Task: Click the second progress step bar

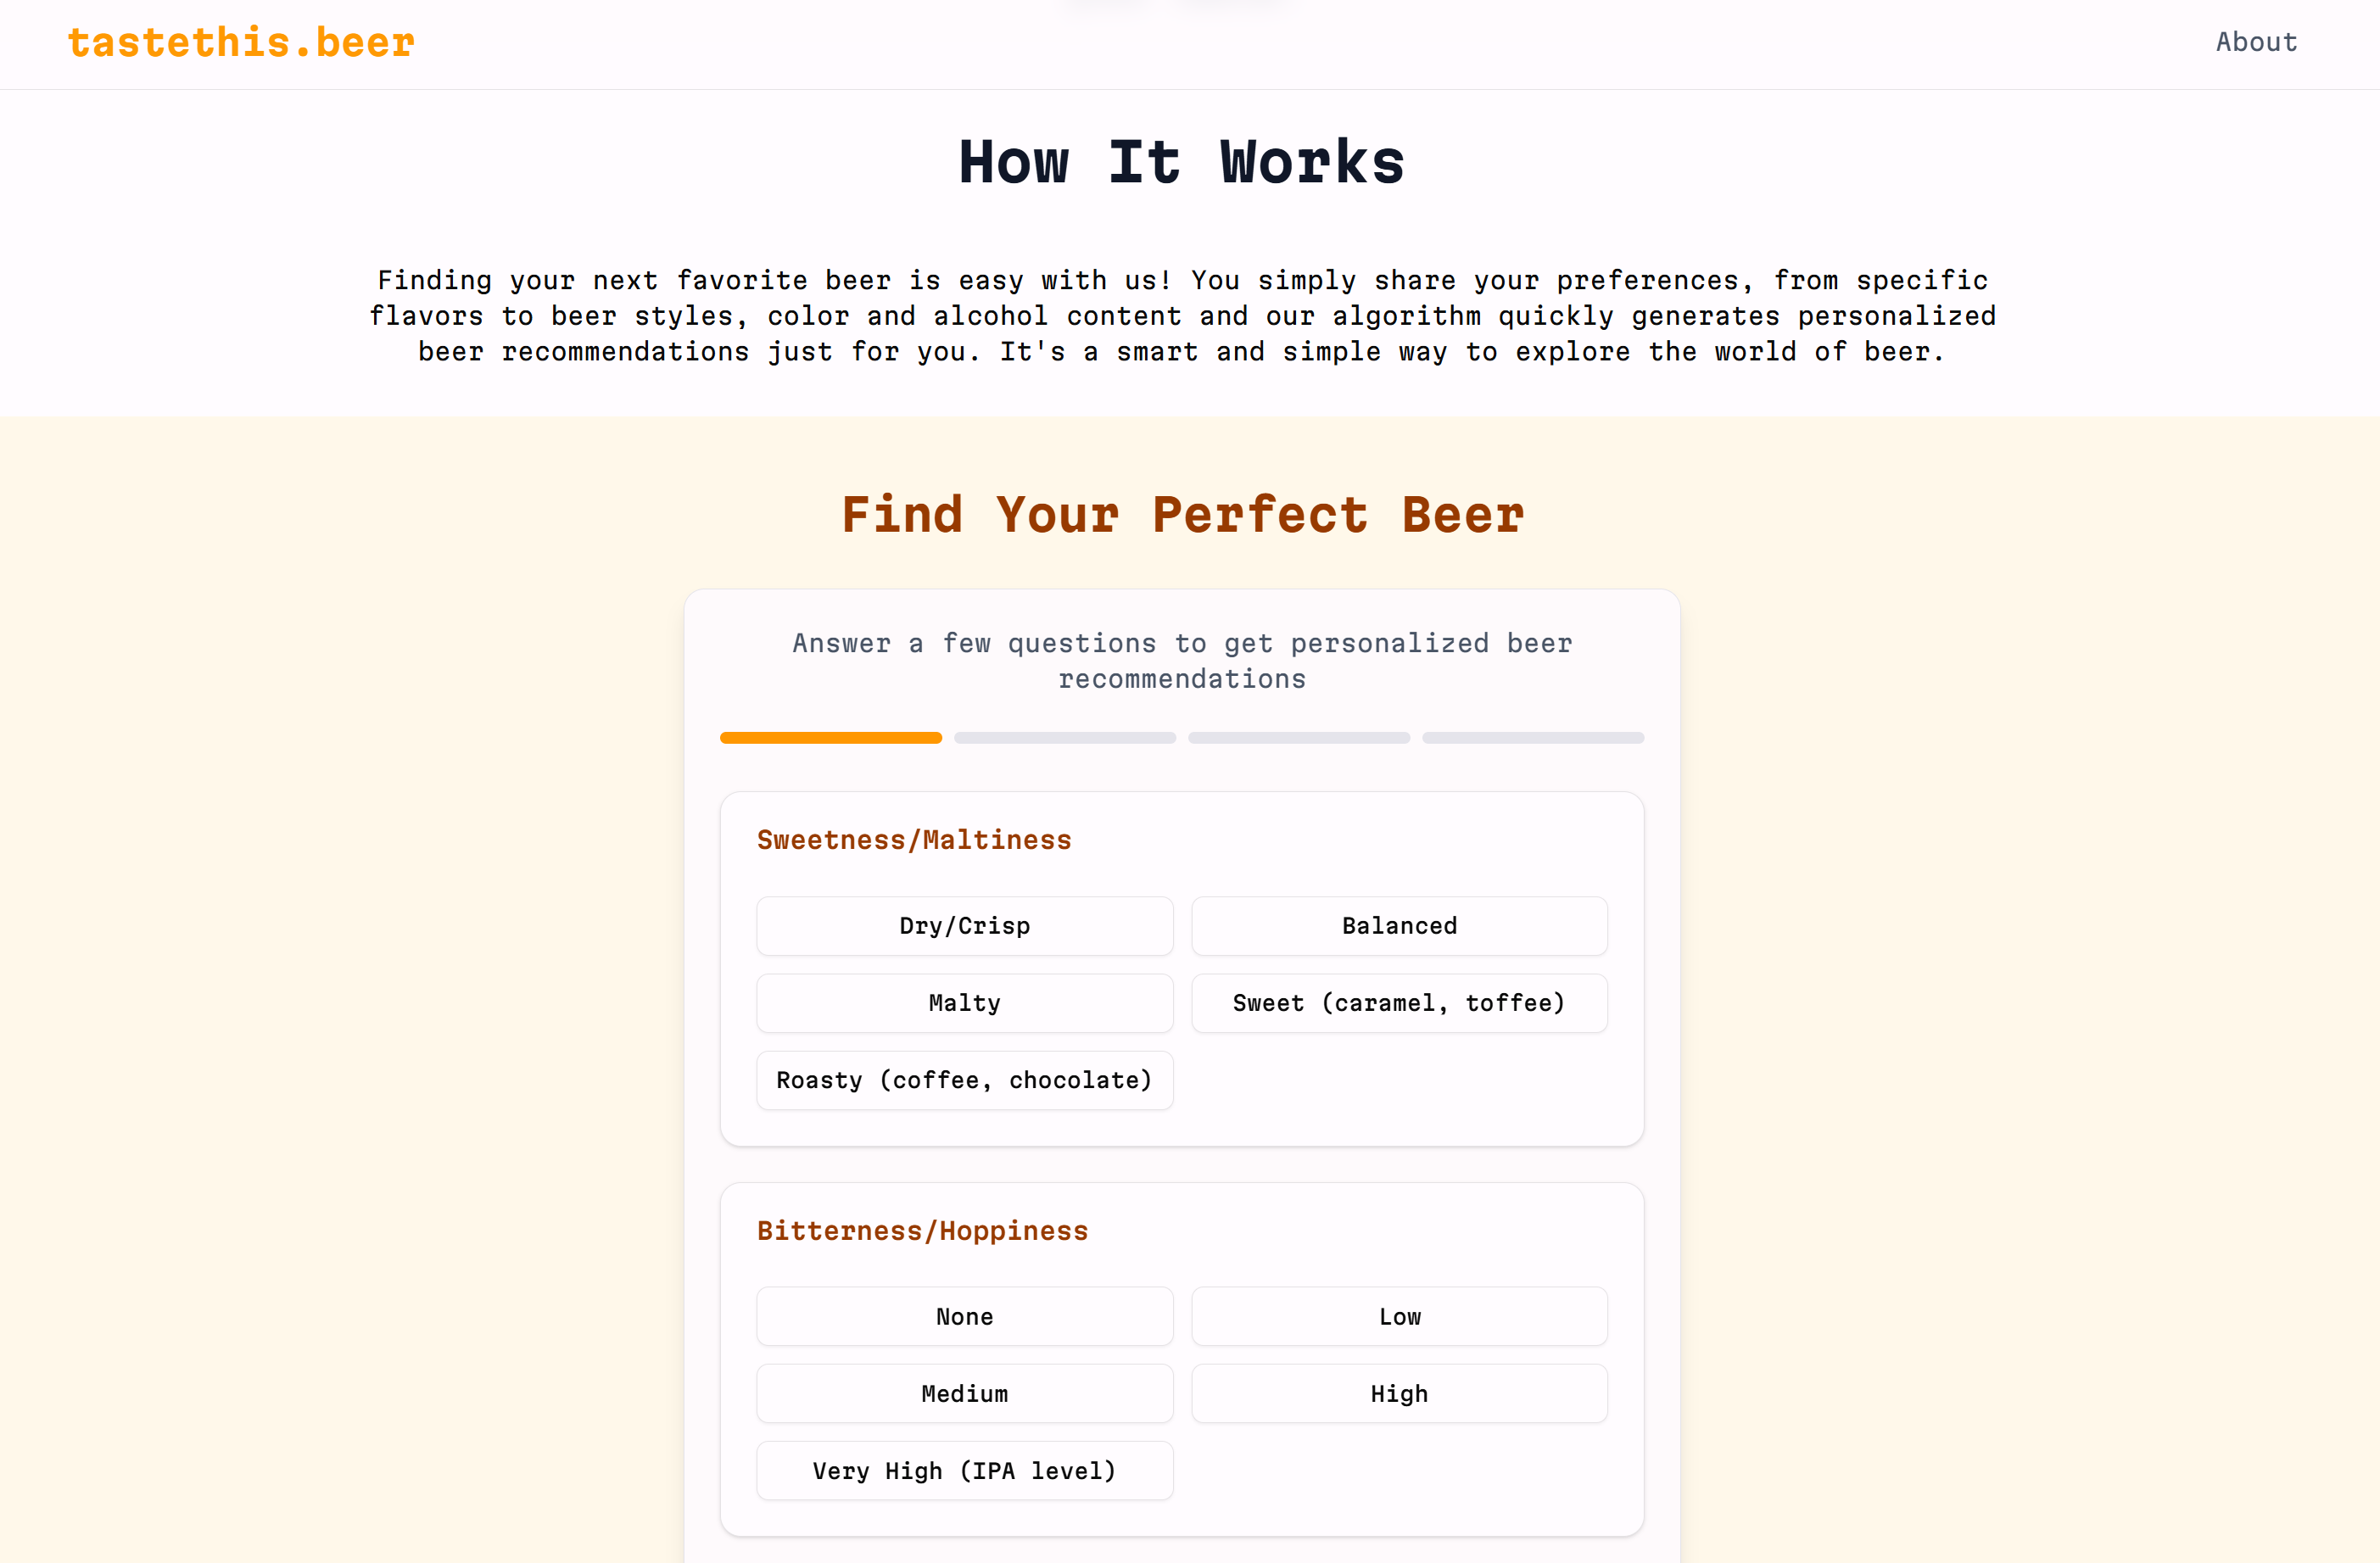Action: 1065,738
